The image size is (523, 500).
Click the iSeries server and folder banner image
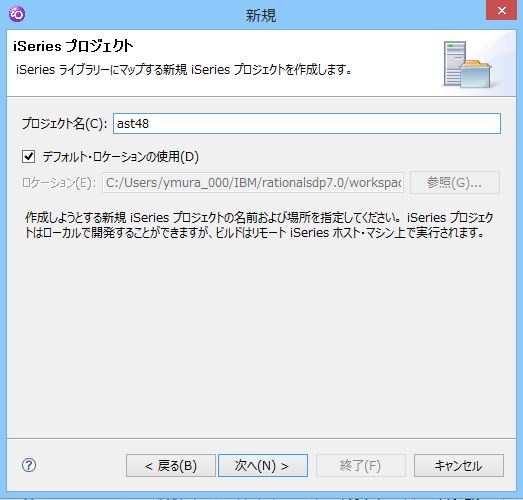click(x=467, y=64)
